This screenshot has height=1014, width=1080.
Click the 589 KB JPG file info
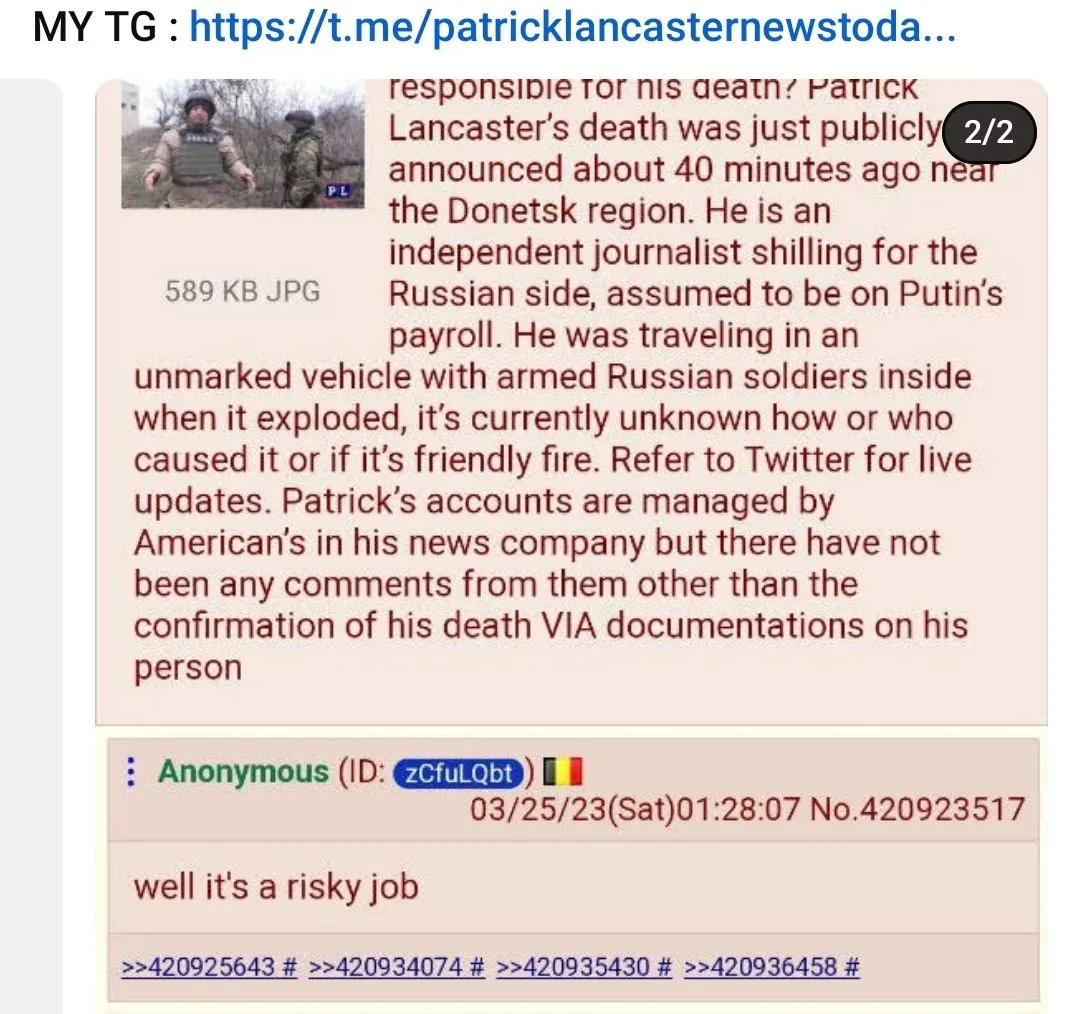(x=242, y=291)
